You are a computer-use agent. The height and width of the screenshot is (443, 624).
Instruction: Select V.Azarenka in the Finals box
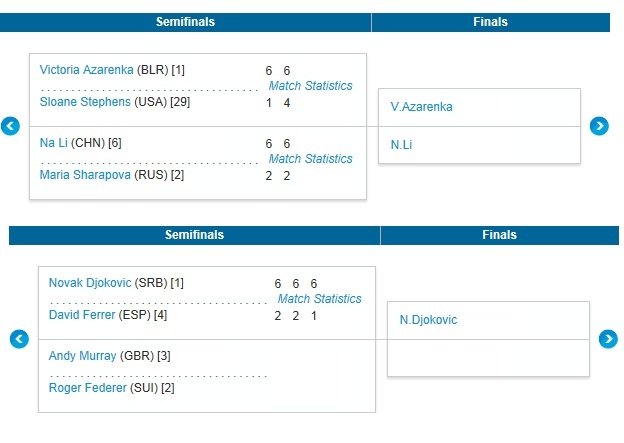(421, 107)
